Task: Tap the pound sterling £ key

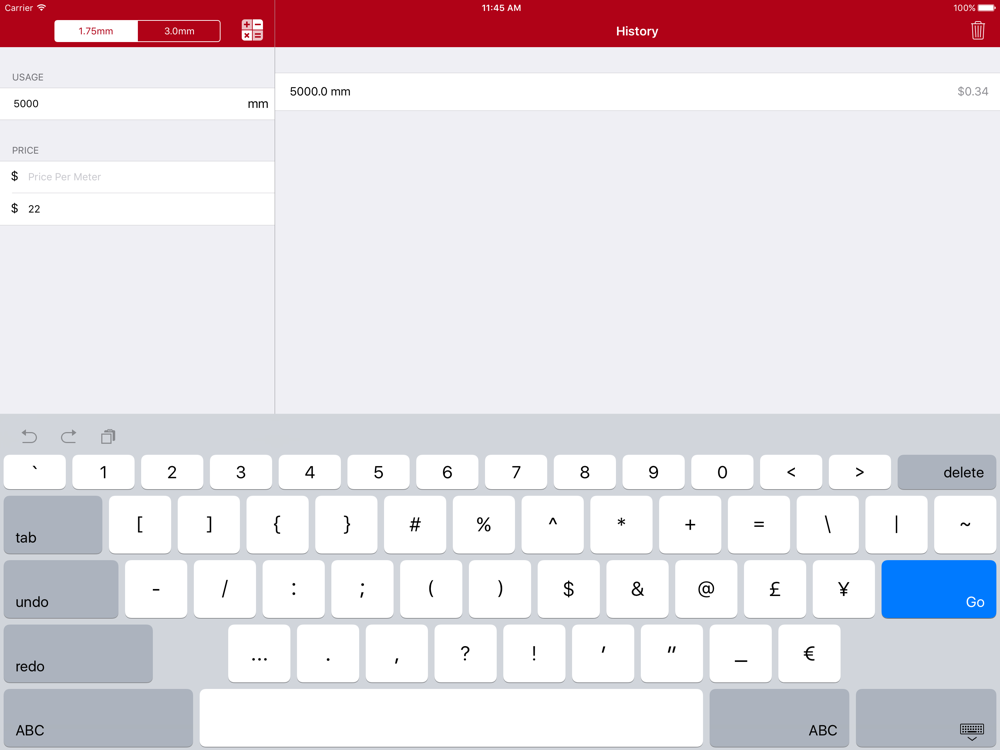Action: pos(775,589)
